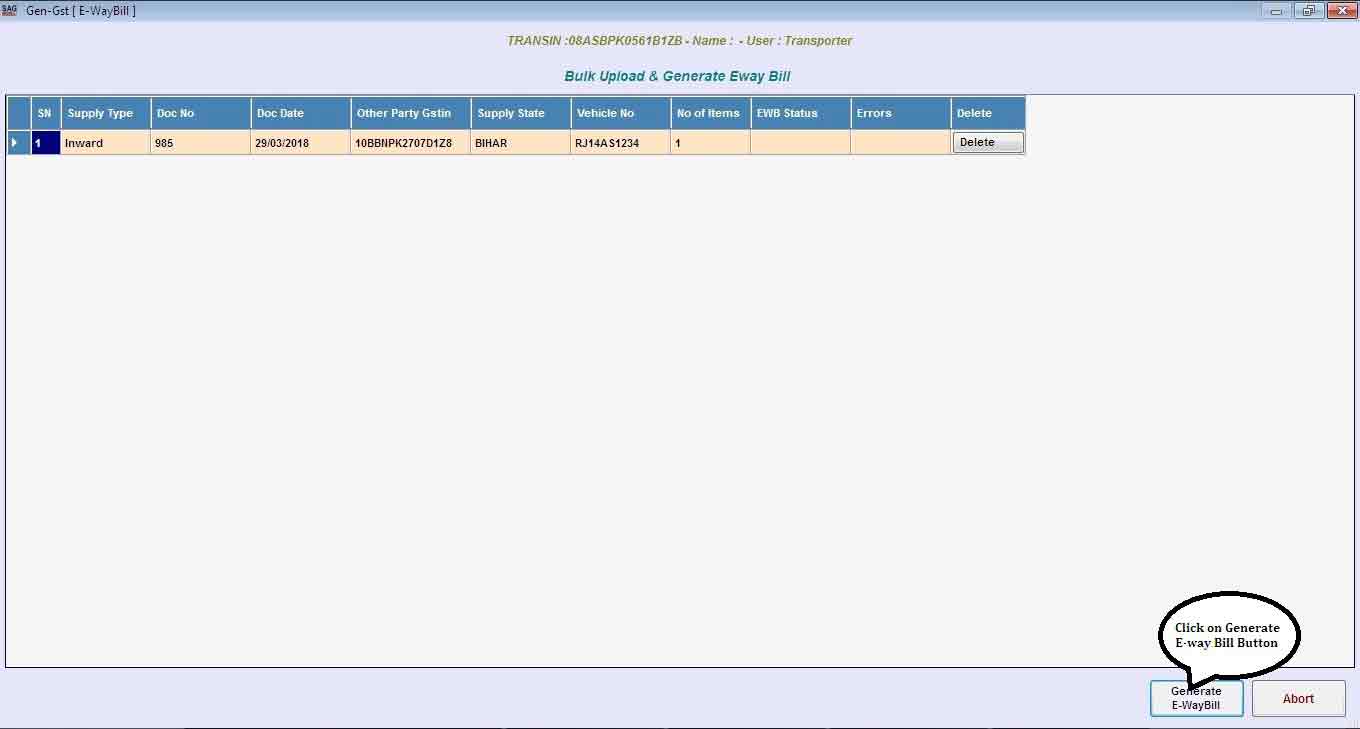Select the Supply State column header
This screenshot has height=729, width=1360.
pyautogui.click(x=520, y=113)
